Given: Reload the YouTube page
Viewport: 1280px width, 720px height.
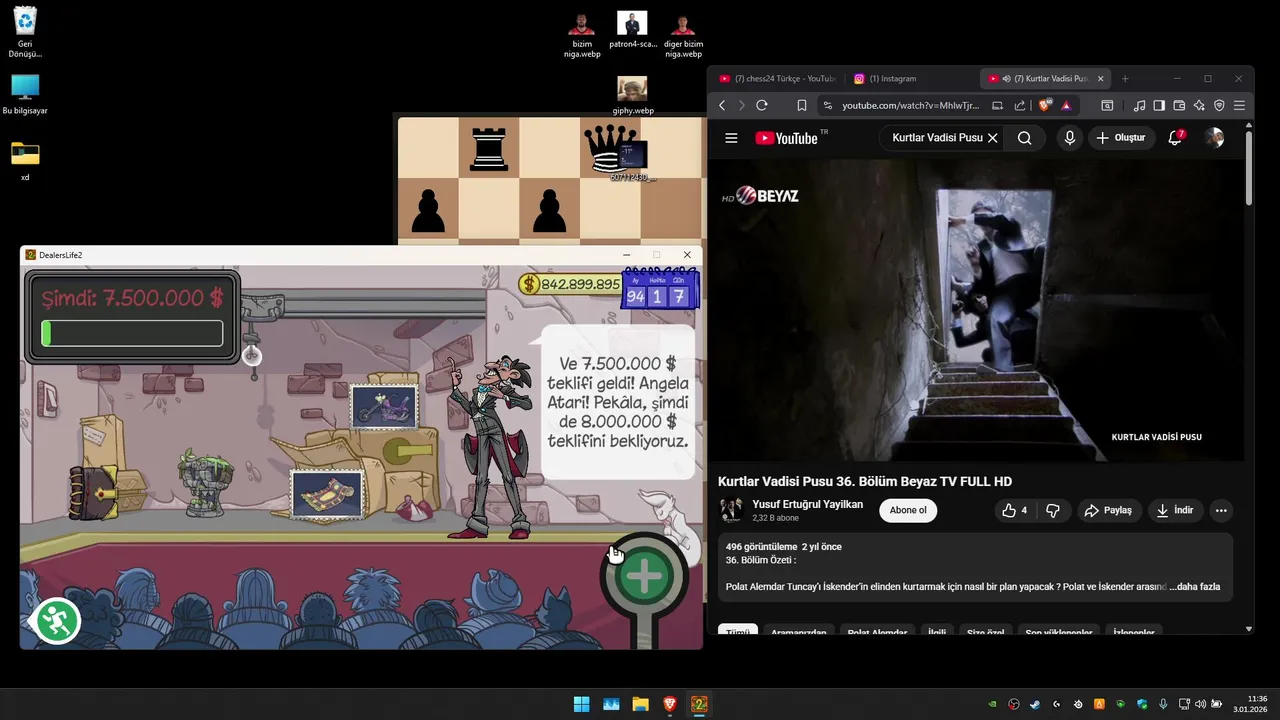Looking at the screenshot, I should coord(762,105).
